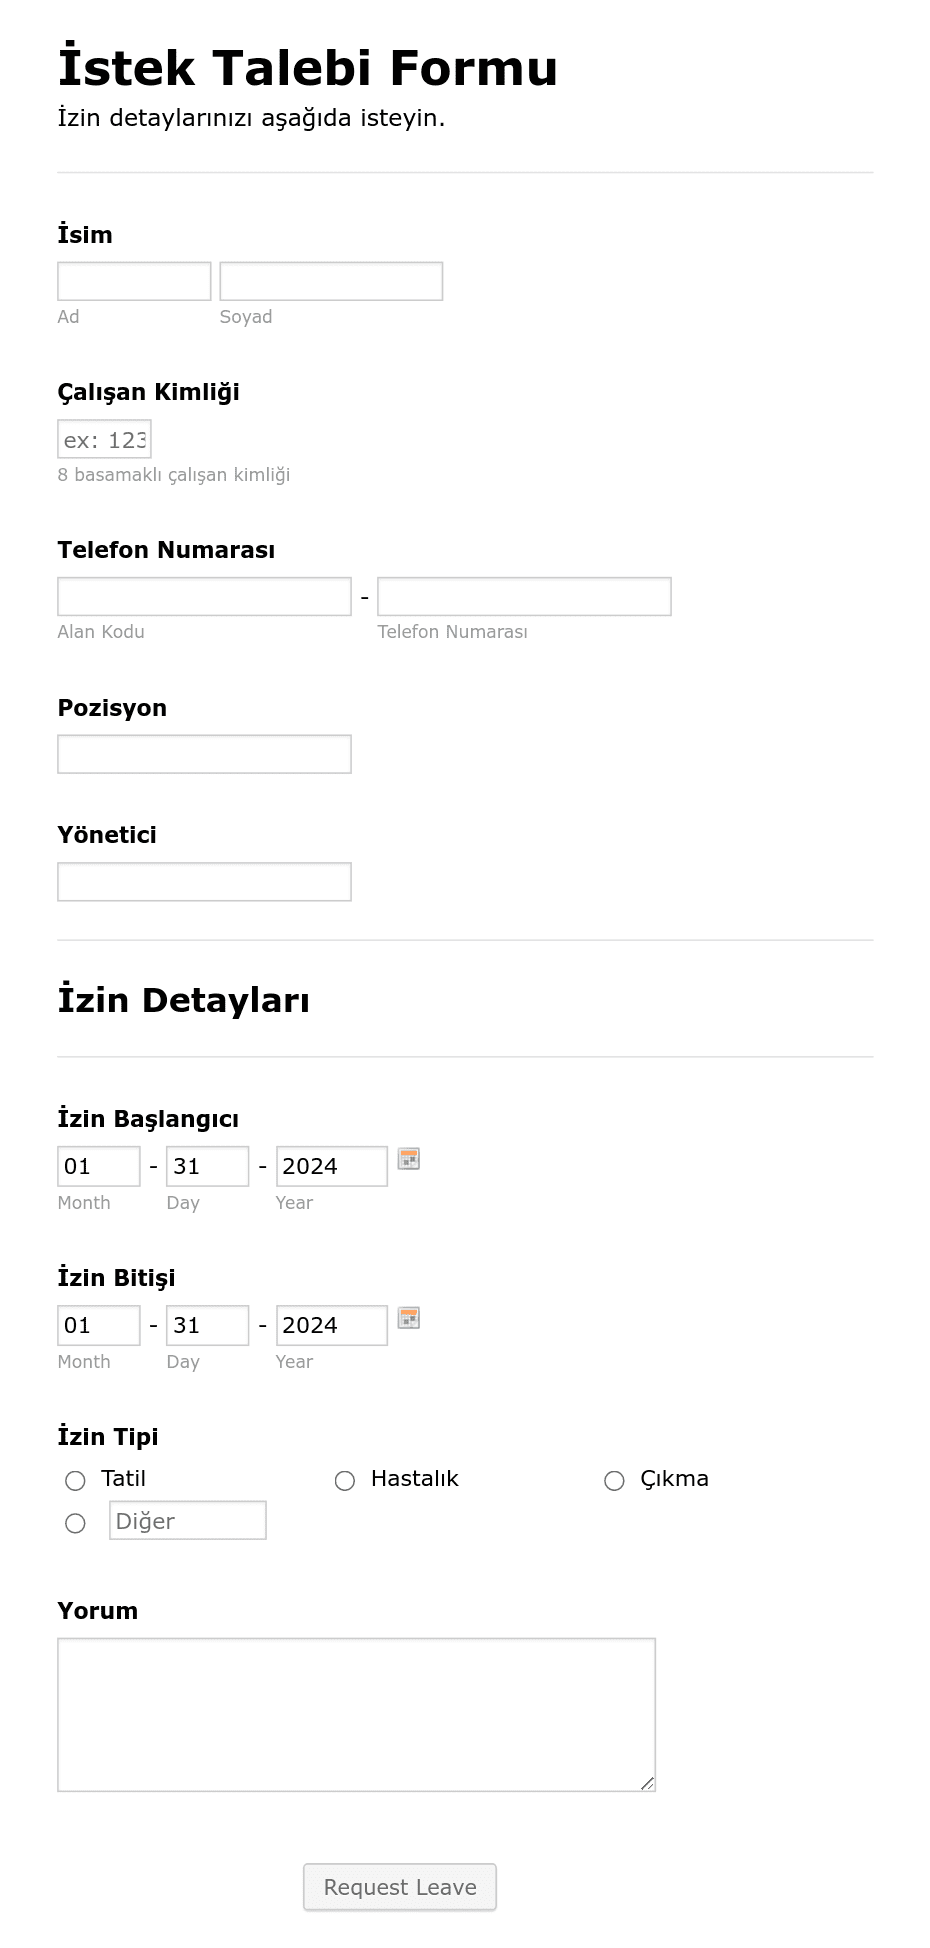
Task: Click inside the Yorum comment textarea
Action: coord(356,1715)
